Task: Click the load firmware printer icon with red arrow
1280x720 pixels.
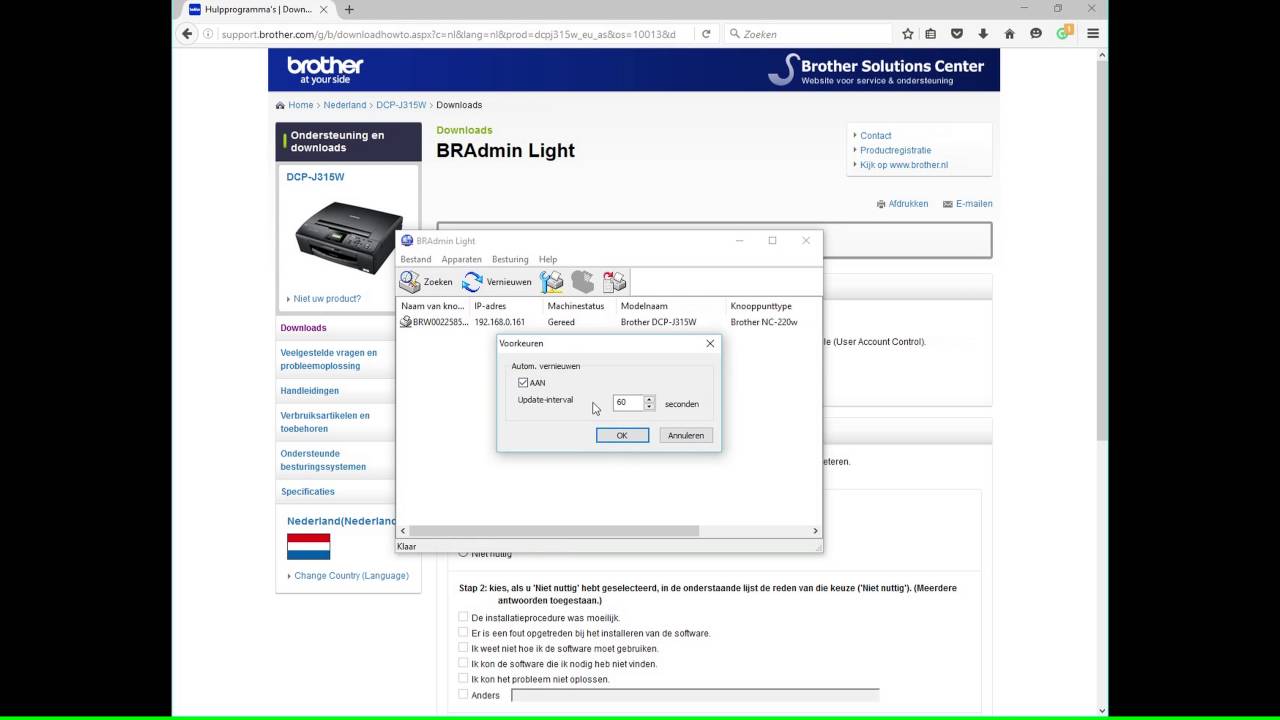Action: point(614,282)
